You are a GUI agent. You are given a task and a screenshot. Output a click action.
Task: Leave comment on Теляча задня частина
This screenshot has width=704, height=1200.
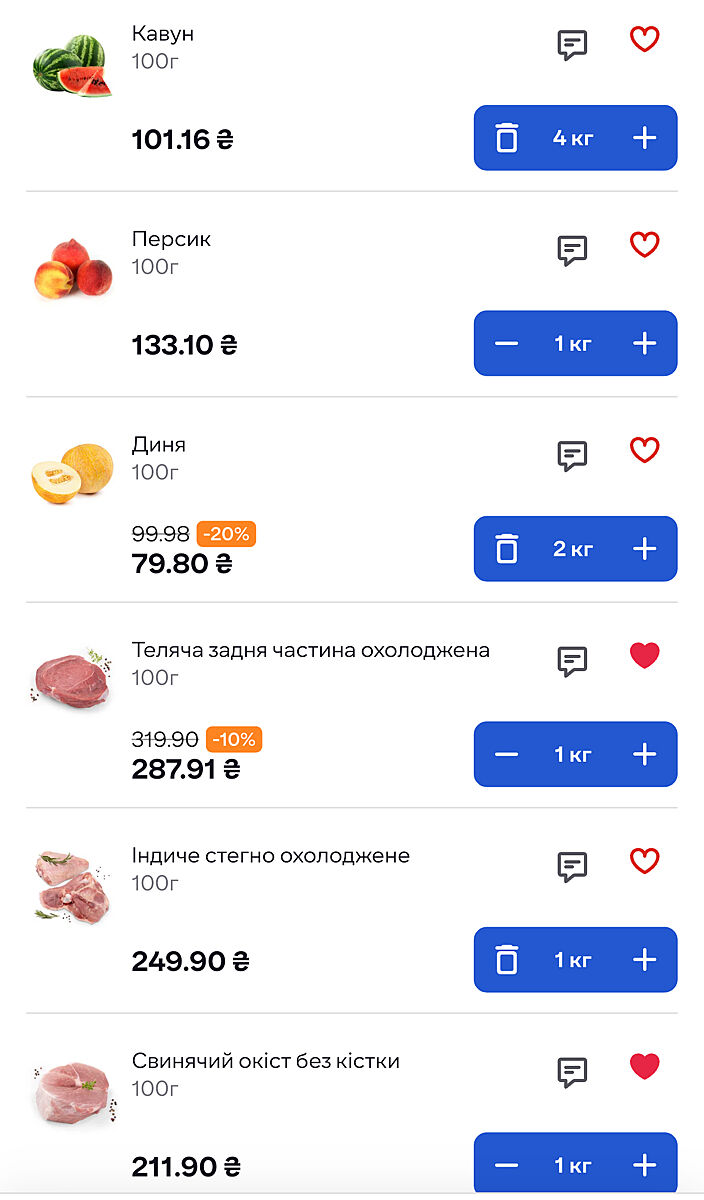pos(572,661)
